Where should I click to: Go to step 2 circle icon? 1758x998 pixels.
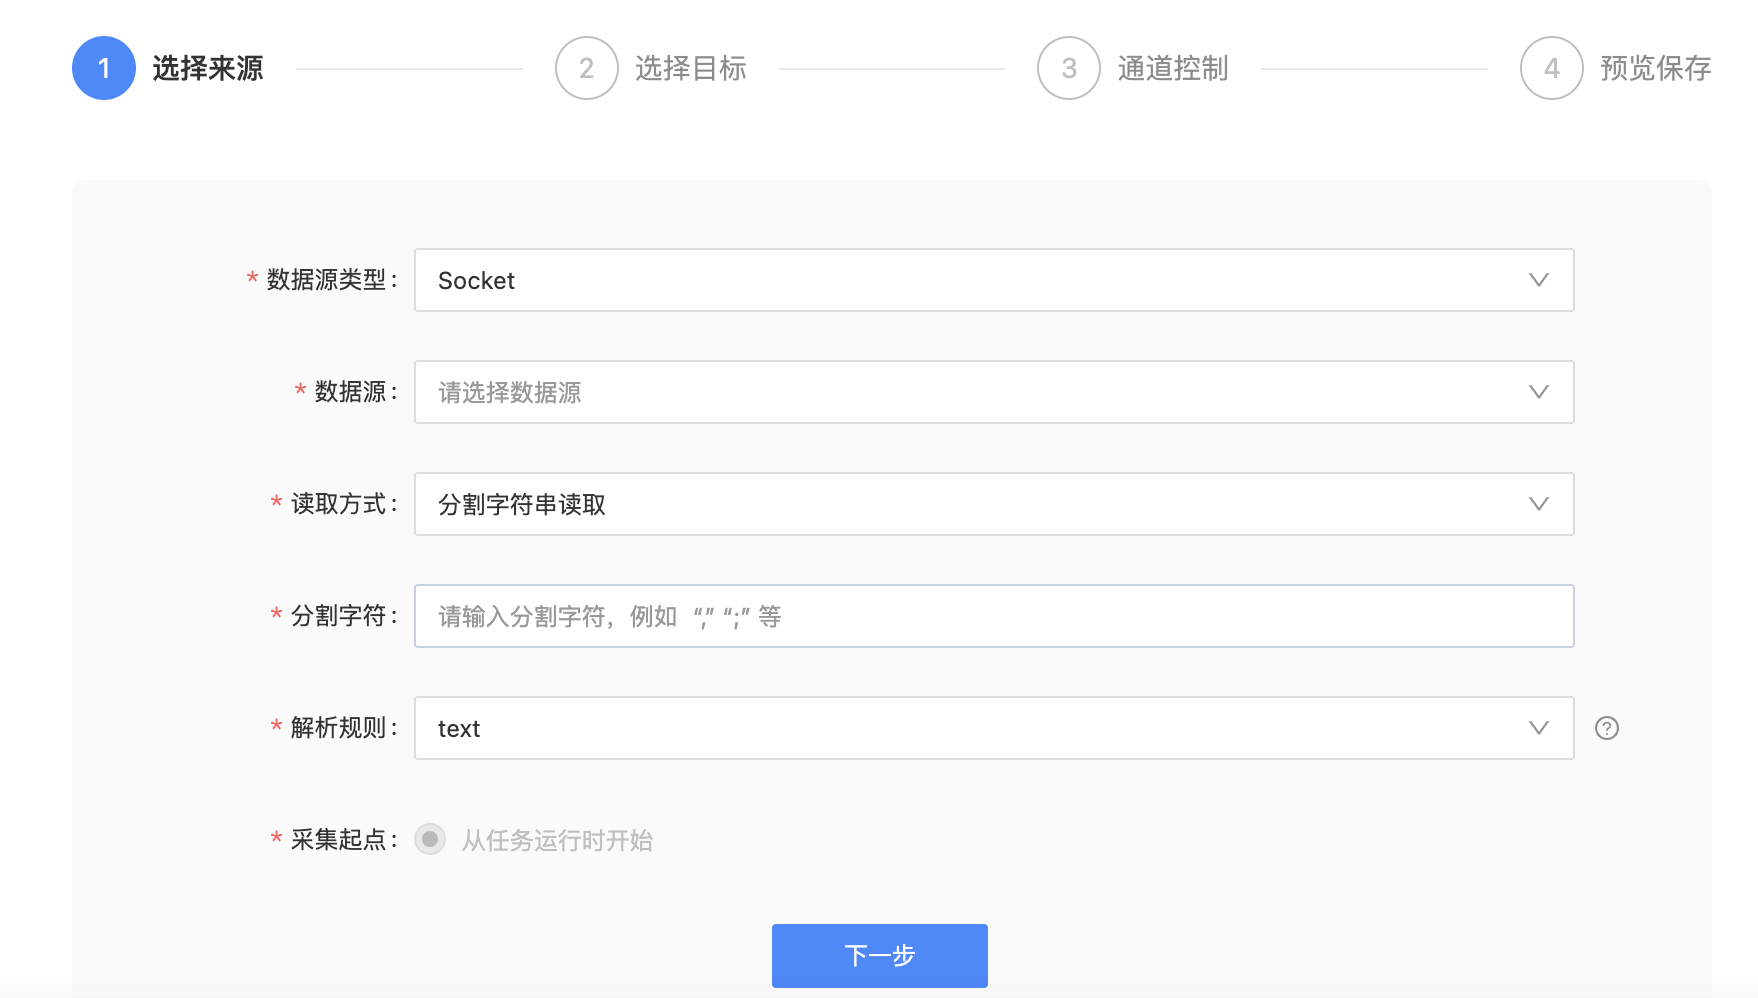[587, 68]
